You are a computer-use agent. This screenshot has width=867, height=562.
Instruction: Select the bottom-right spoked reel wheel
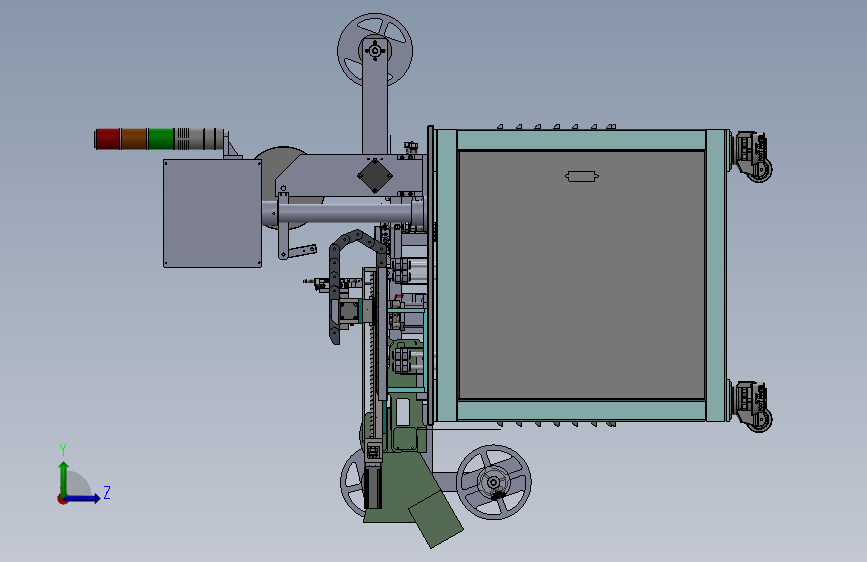(494, 482)
